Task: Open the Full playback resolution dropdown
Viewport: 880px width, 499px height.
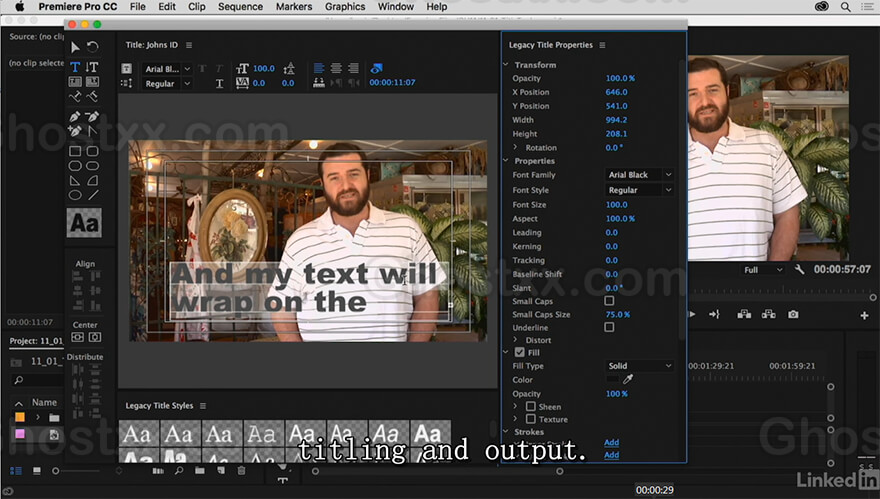Action: click(x=762, y=270)
